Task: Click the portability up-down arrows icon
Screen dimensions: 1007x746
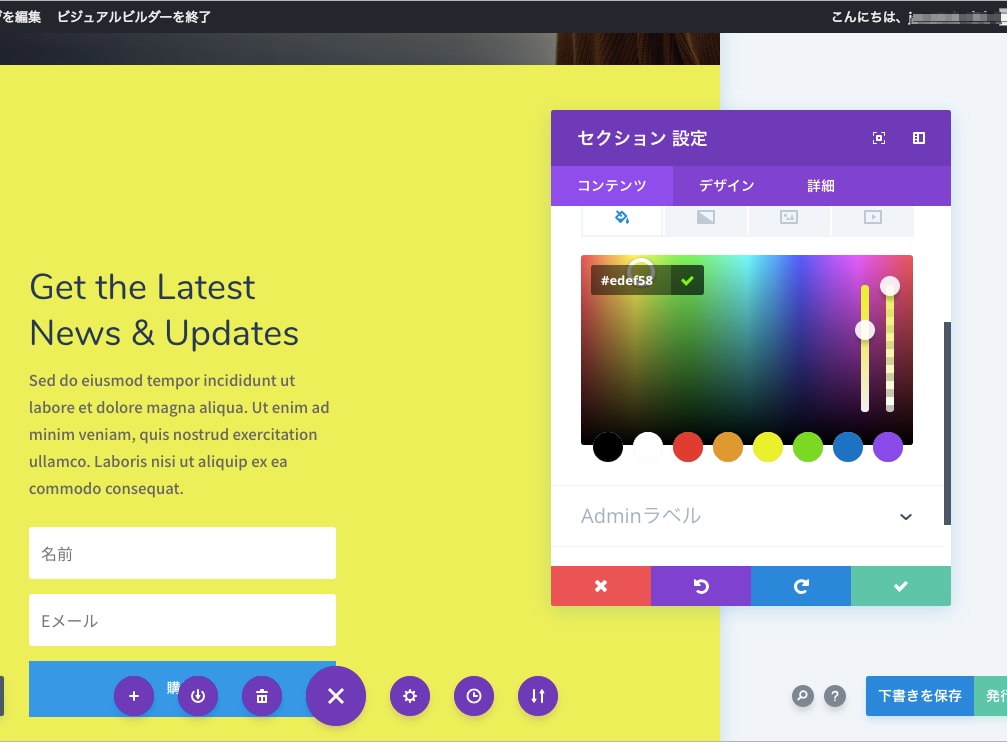Action: 538,696
